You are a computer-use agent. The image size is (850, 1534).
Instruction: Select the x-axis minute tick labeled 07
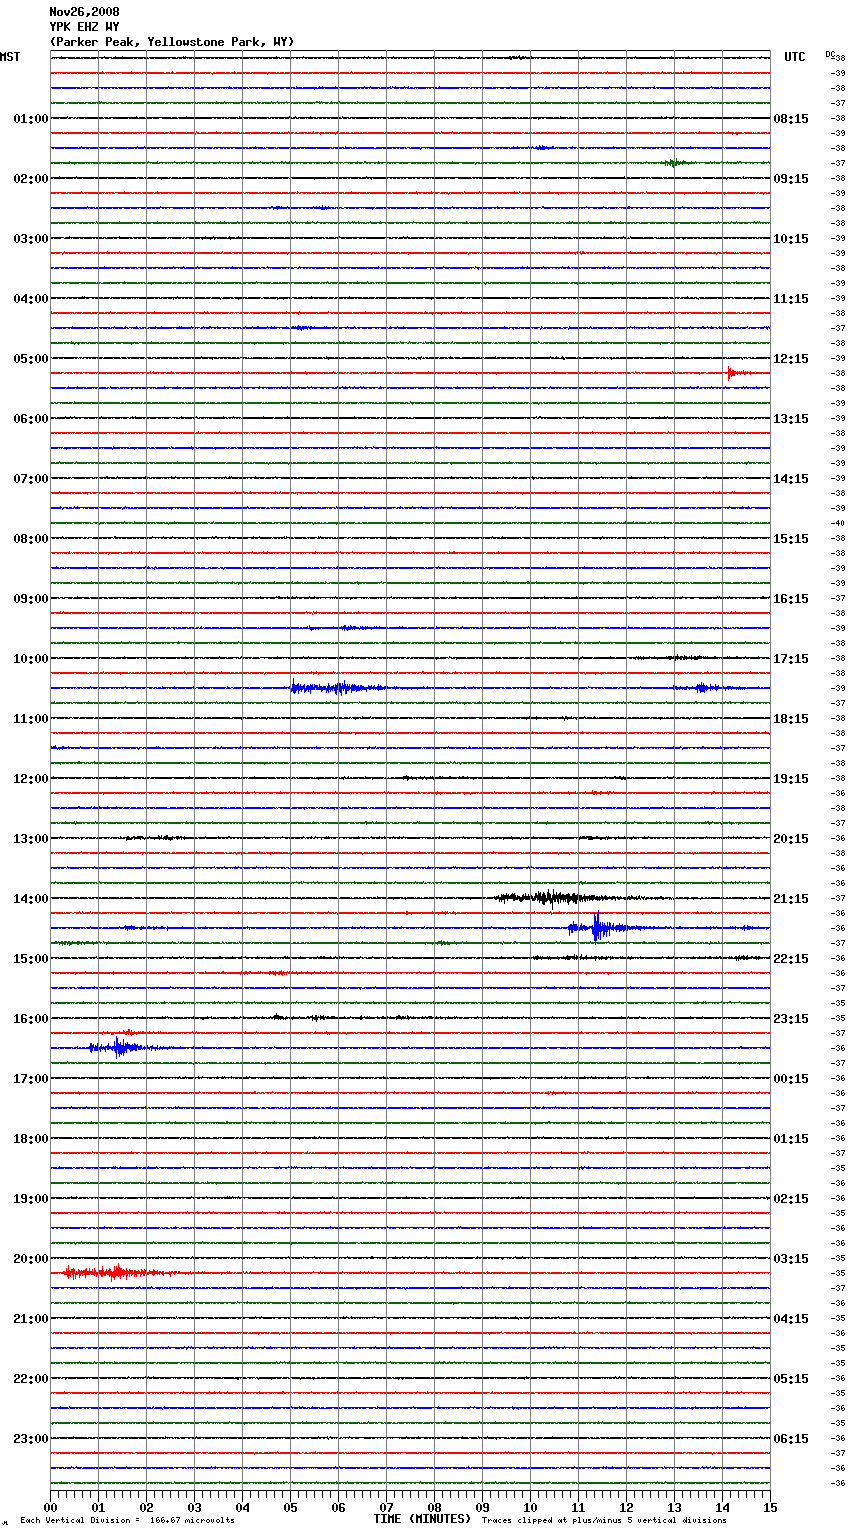[x=386, y=1508]
